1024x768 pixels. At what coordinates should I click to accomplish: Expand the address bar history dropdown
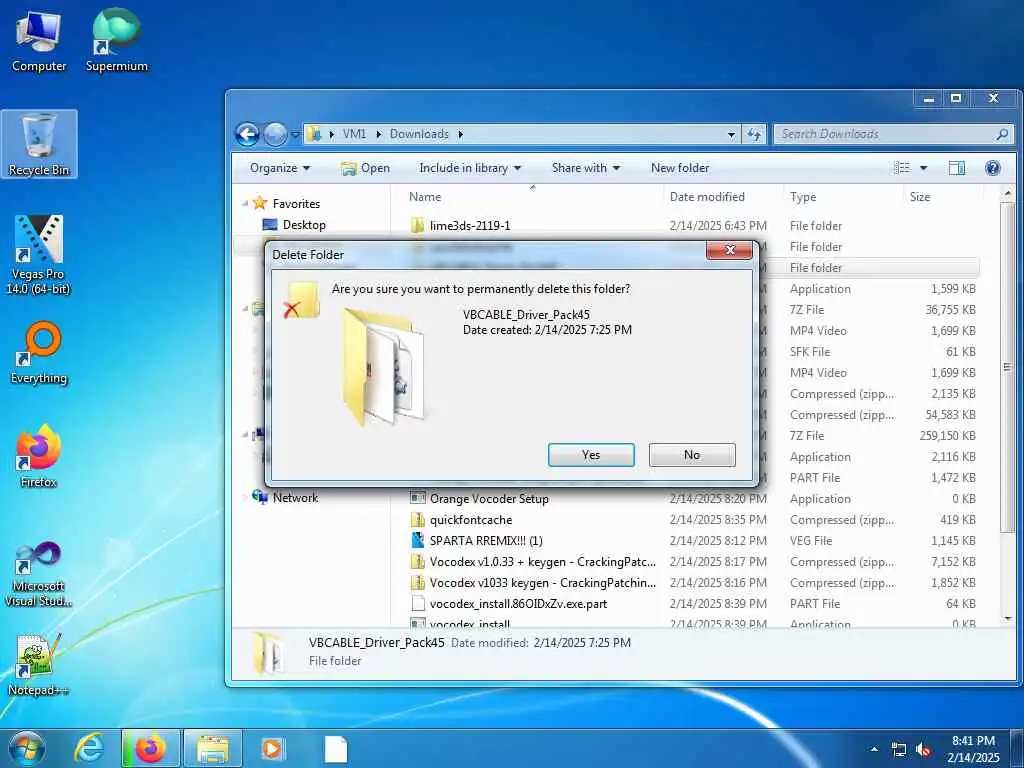coord(731,135)
